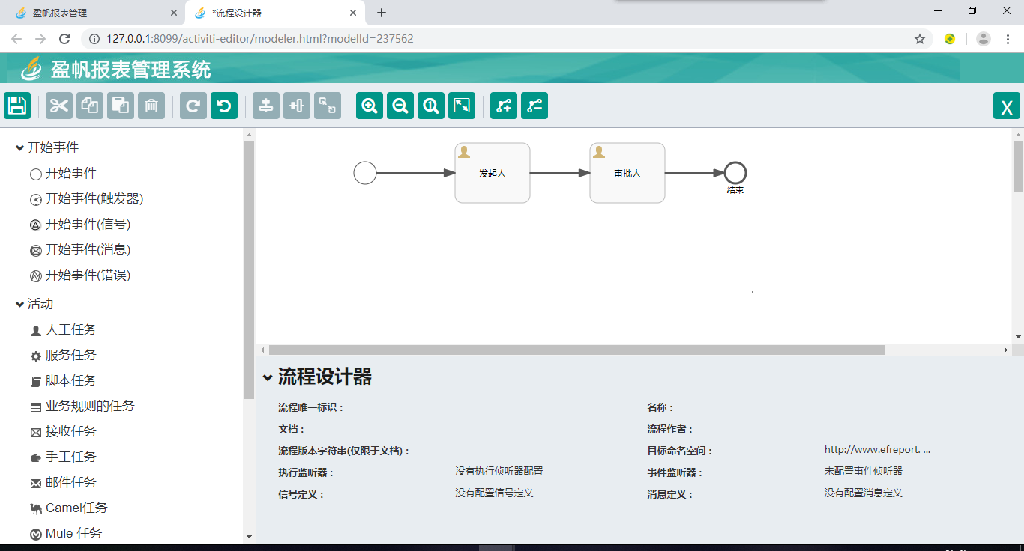Collapse the 开始事件 palette group
This screenshot has height=551, width=1024.
pyautogui.click(x=20, y=148)
